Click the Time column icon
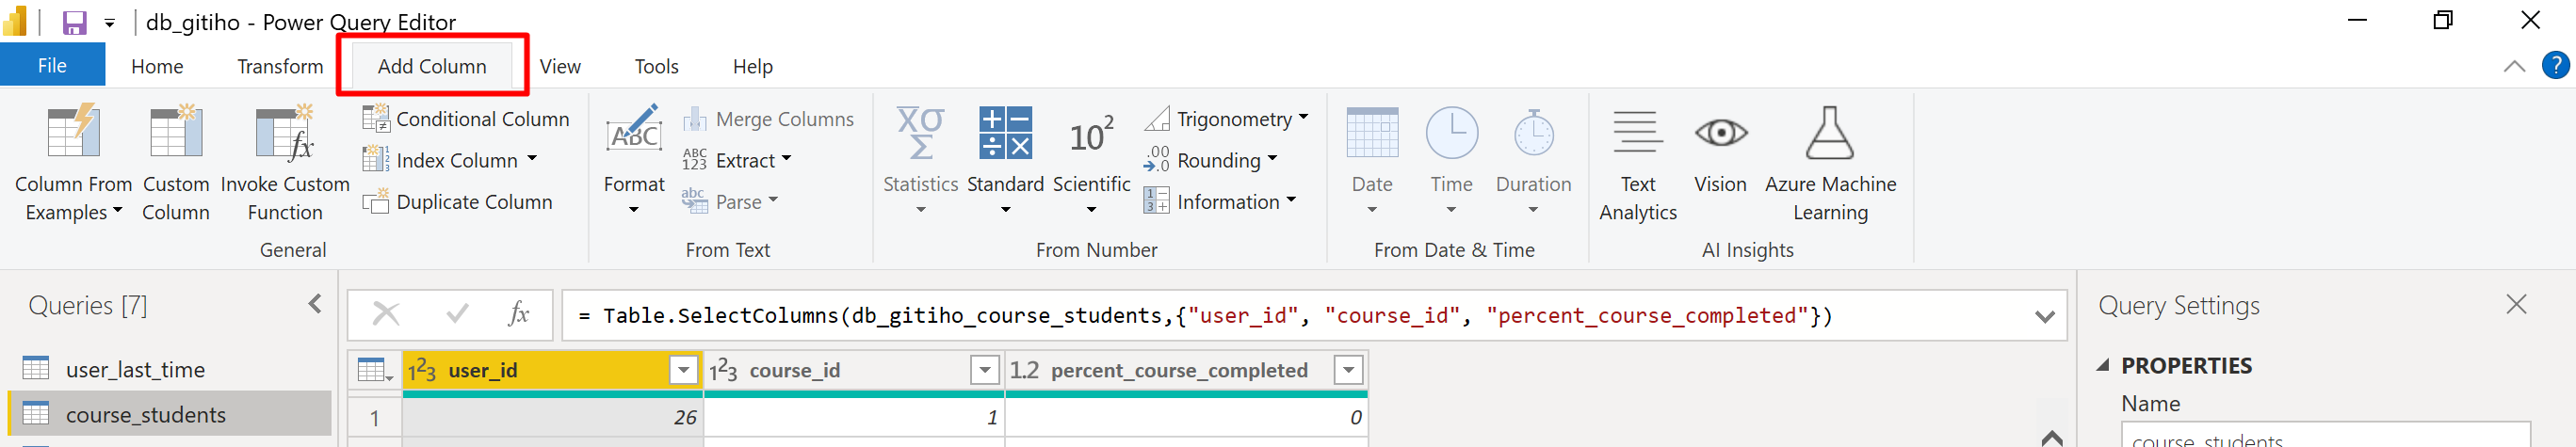The width and height of the screenshot is (2576, 447). 1451,133
